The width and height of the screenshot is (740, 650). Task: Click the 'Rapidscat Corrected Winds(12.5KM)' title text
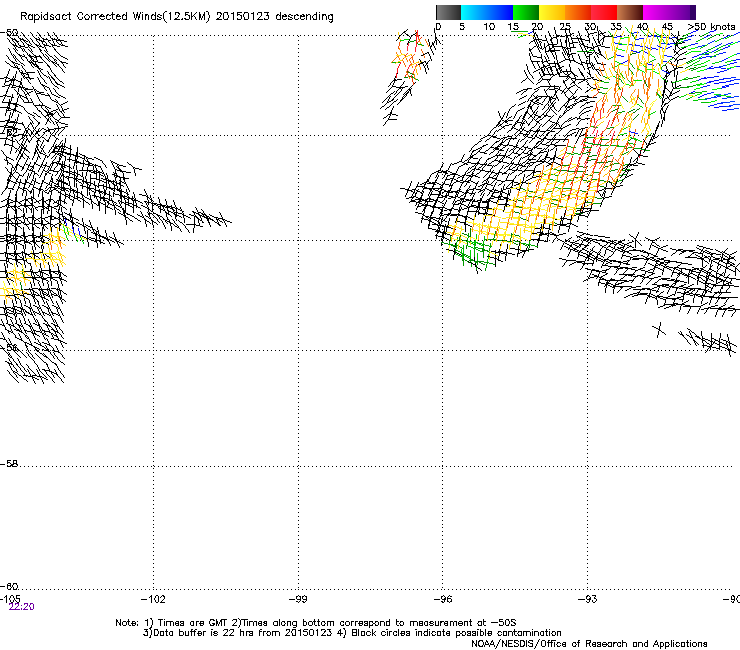coord(115,17)
